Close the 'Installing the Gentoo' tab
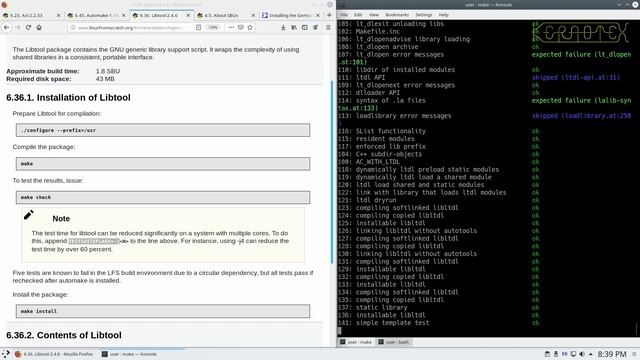 click(318, 15)
